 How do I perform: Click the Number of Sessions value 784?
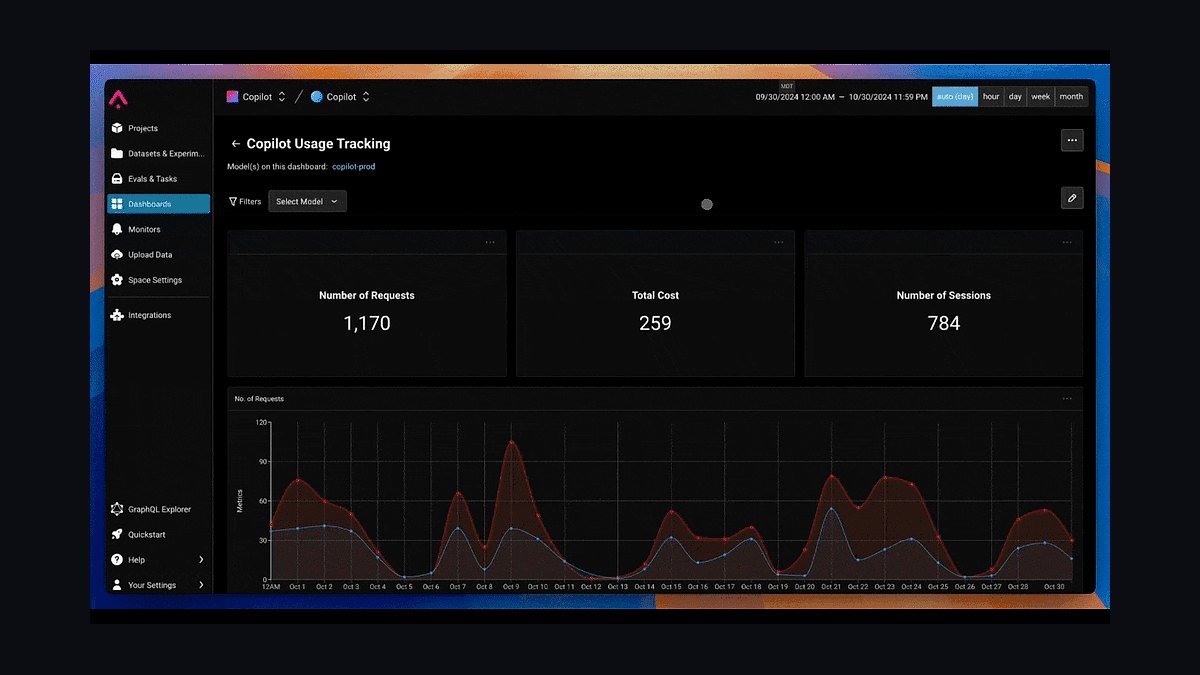[x=944, y=323]
